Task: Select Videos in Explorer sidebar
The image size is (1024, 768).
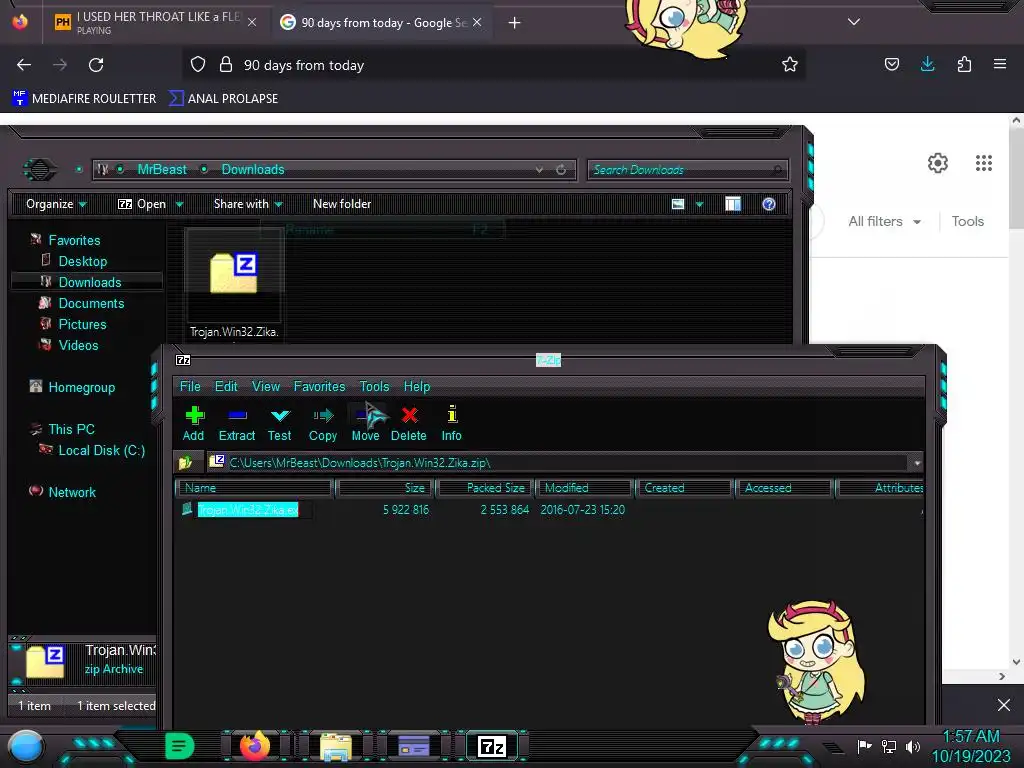Action: pyautogui.click(x=78, y=345)
